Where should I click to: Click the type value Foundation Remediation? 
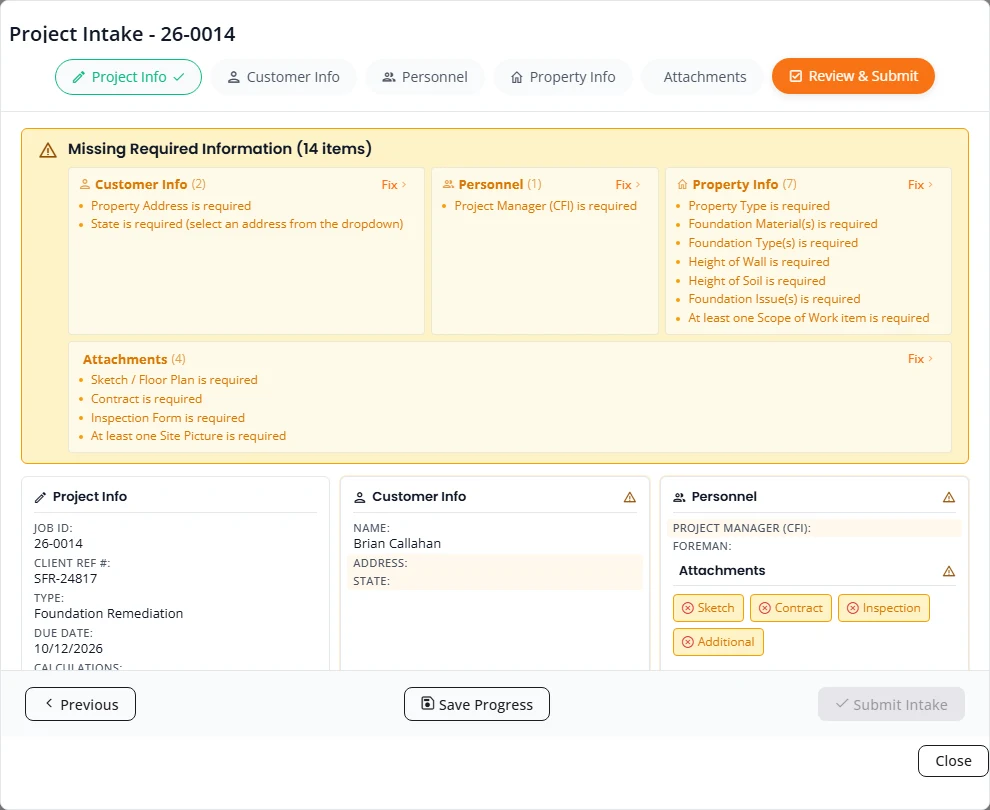[109, 614]
